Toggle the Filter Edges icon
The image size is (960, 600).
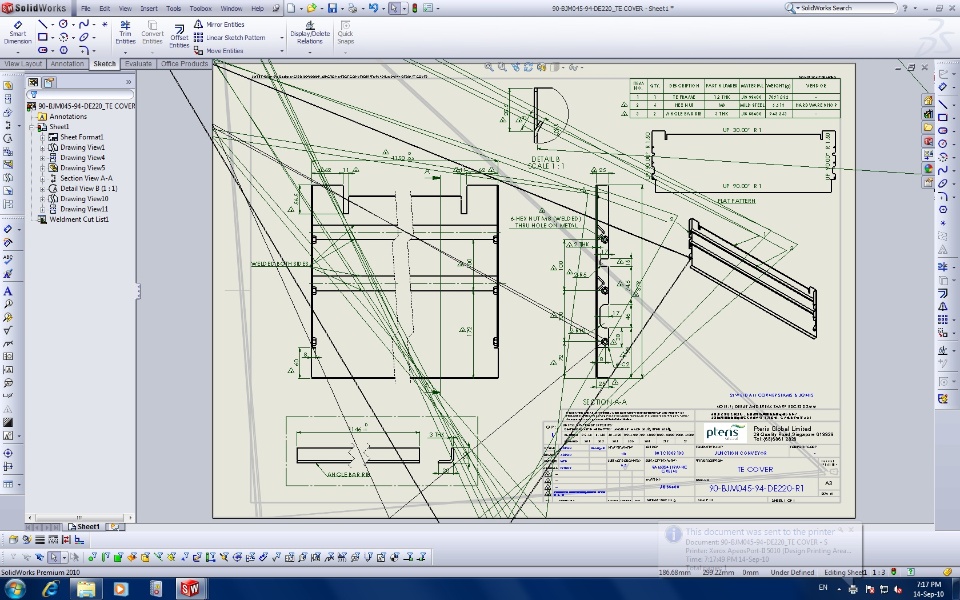click(105, 557)
